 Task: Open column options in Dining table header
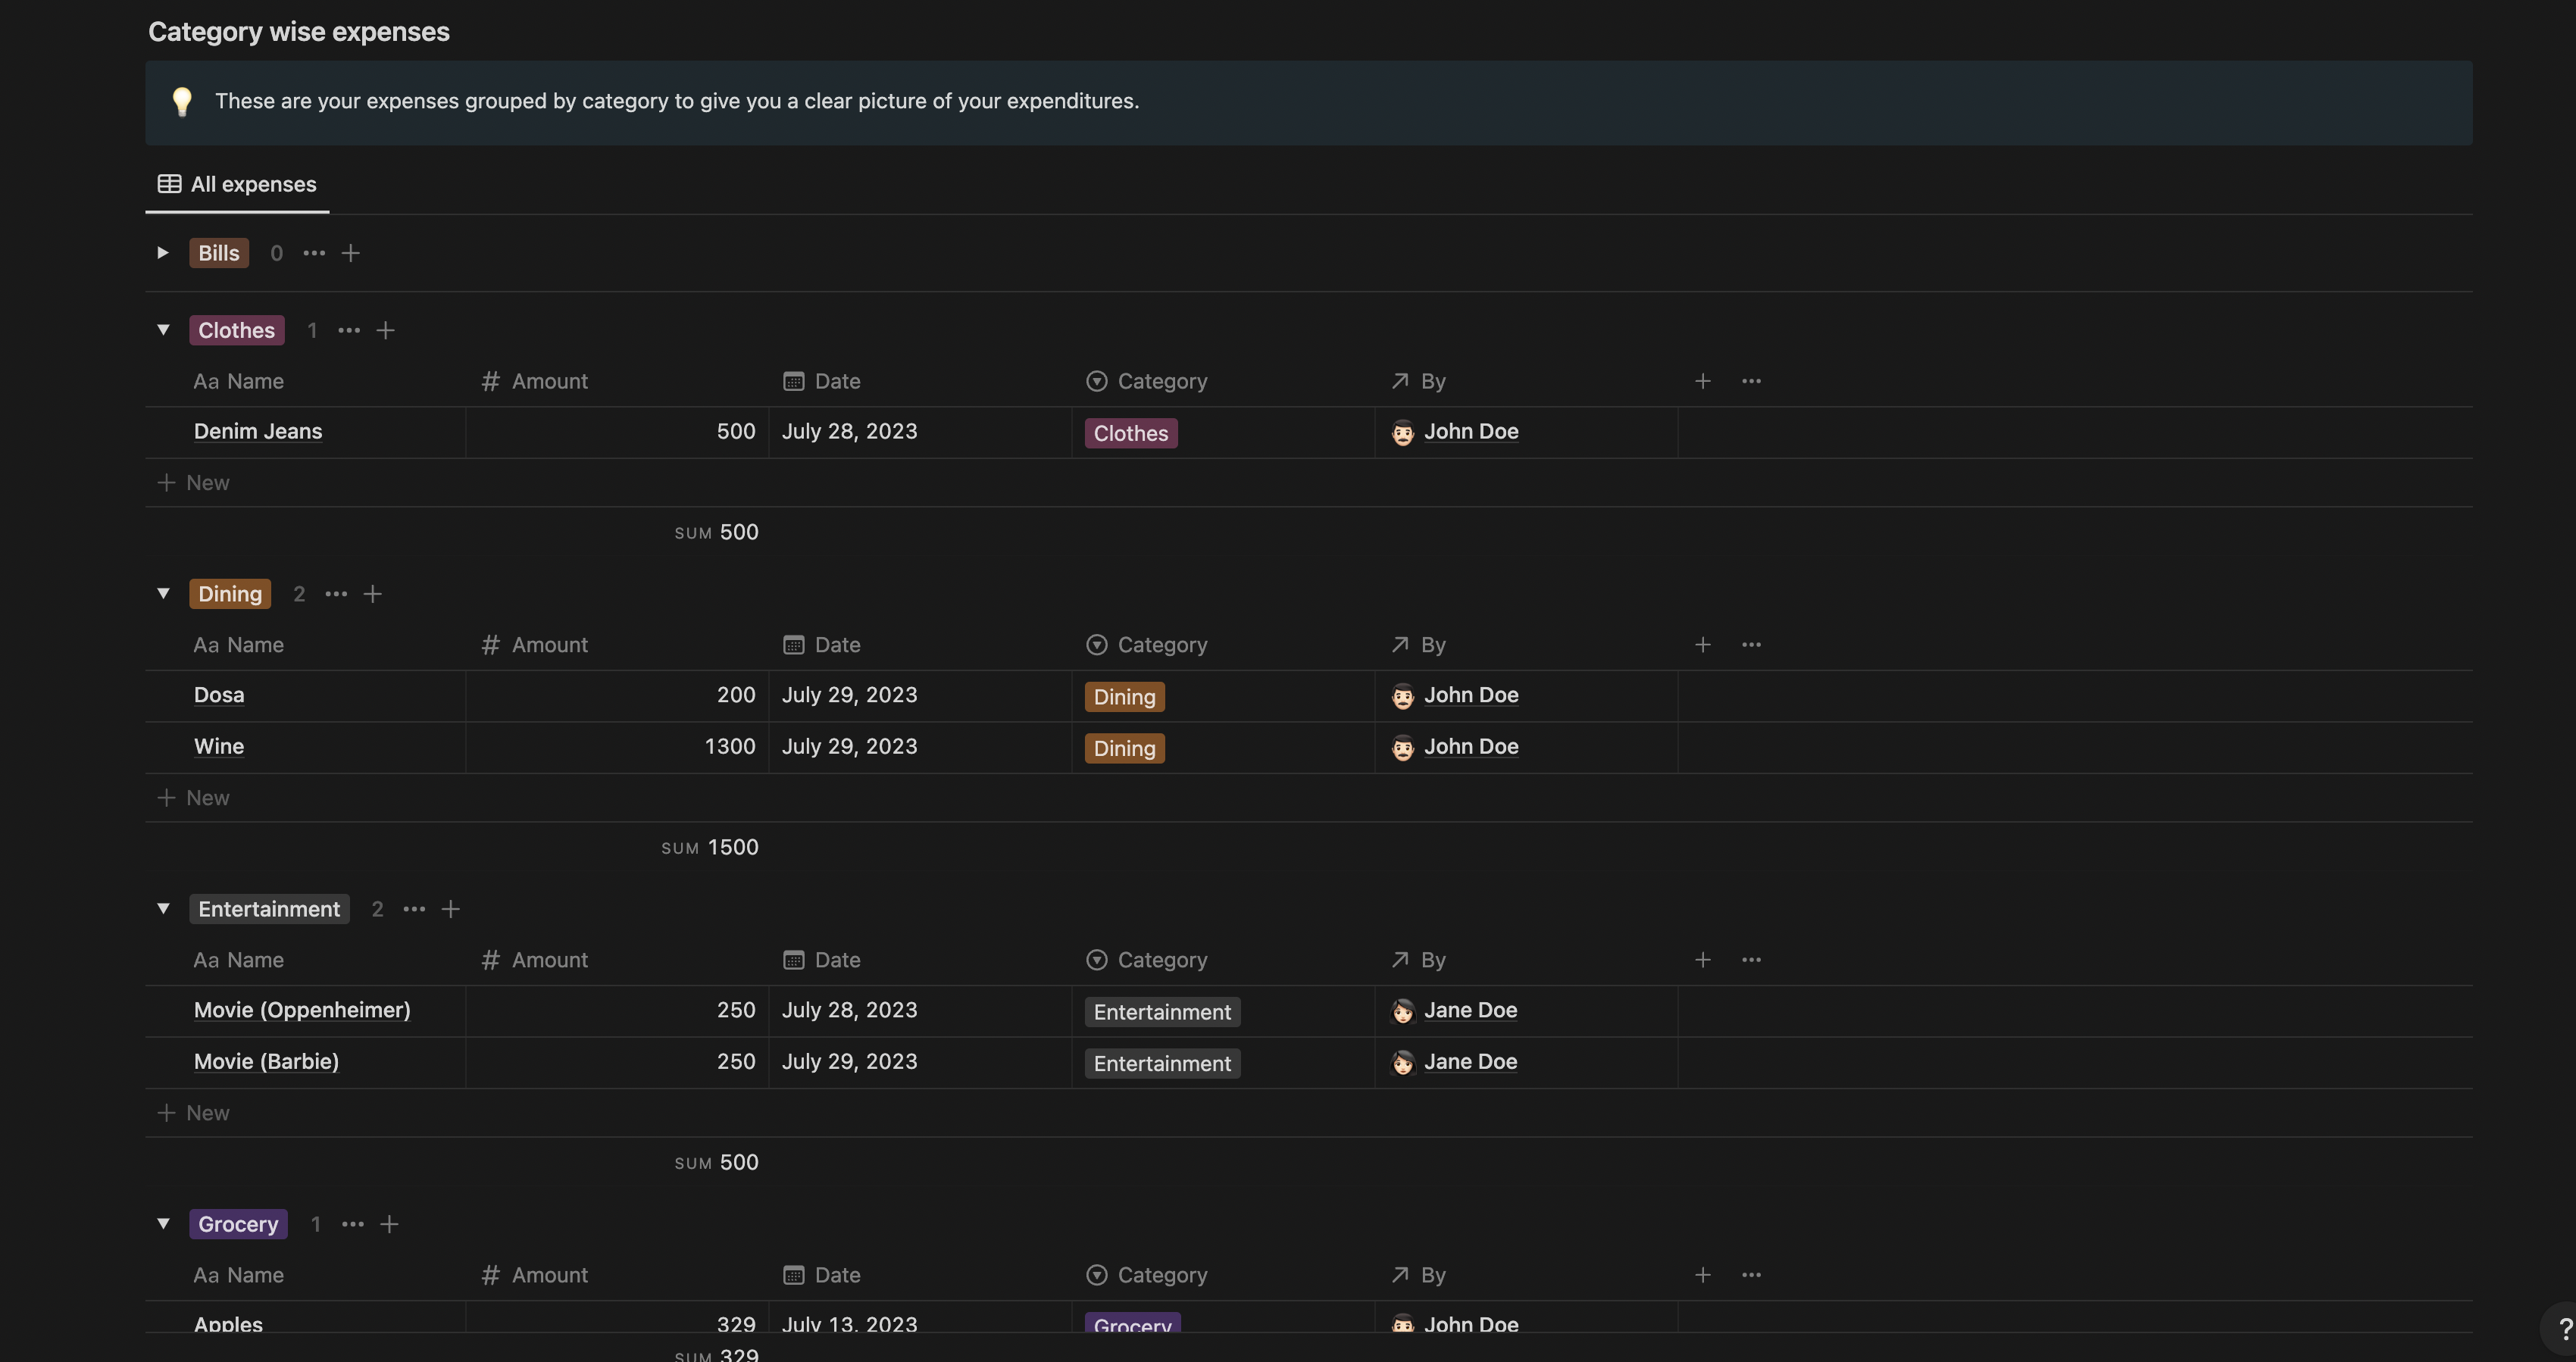click(1751, 645)
